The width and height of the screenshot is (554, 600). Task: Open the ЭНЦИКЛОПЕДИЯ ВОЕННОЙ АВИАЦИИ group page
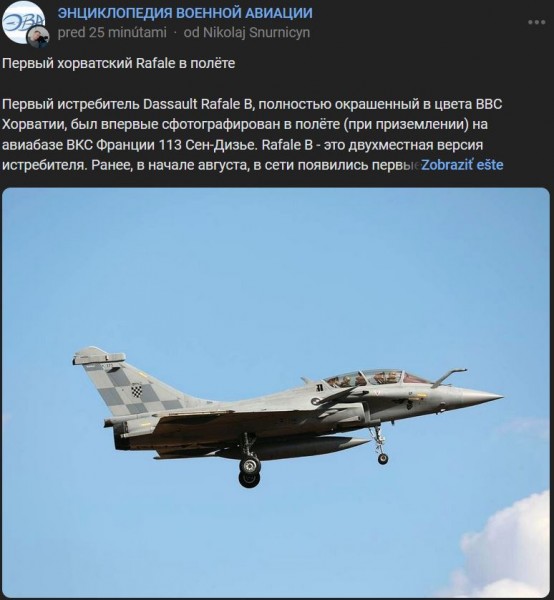tap(185, 13)
